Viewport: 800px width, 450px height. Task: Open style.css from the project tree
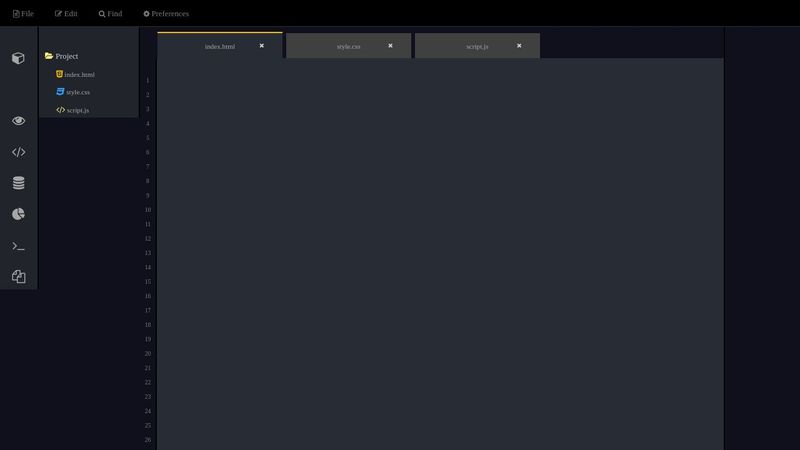[x=77, y=92]
